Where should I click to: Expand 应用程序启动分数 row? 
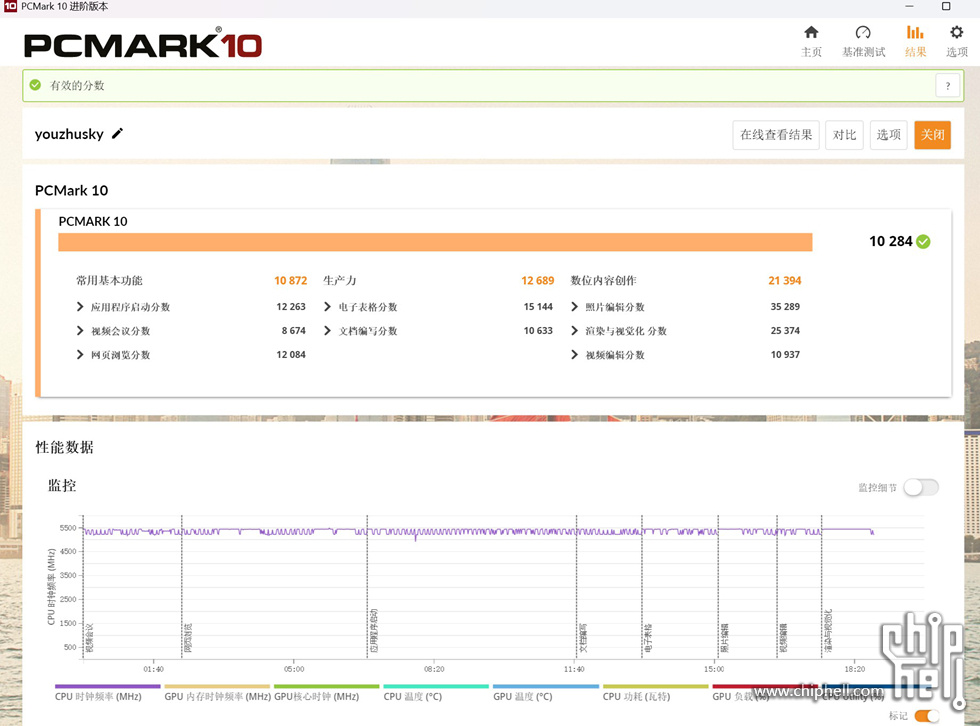pyautogui.click(x=81, y=307)
